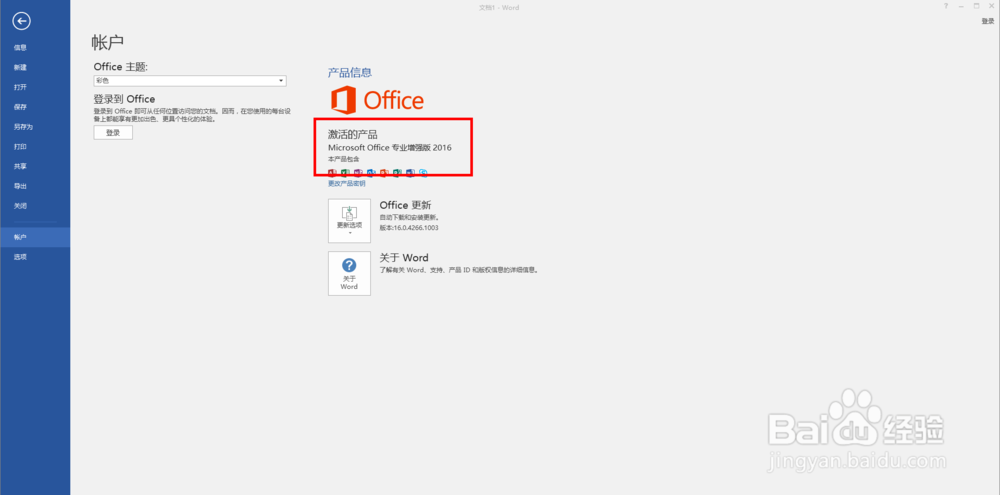This screenshot has height=495, width=1000.
Task: Click the 激活的产品 label
Action: pos(353,134)
